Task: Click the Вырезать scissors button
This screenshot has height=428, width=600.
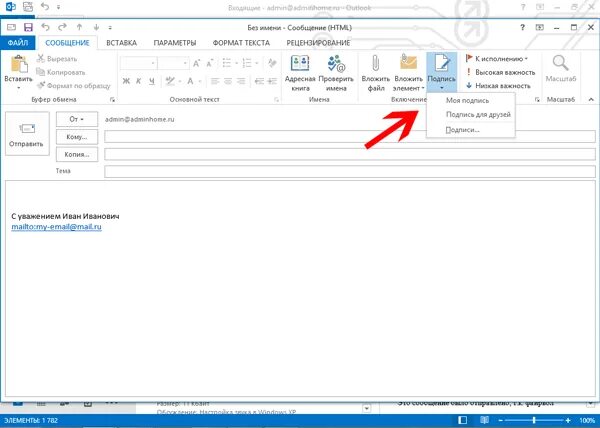Action: coord(57,59)
